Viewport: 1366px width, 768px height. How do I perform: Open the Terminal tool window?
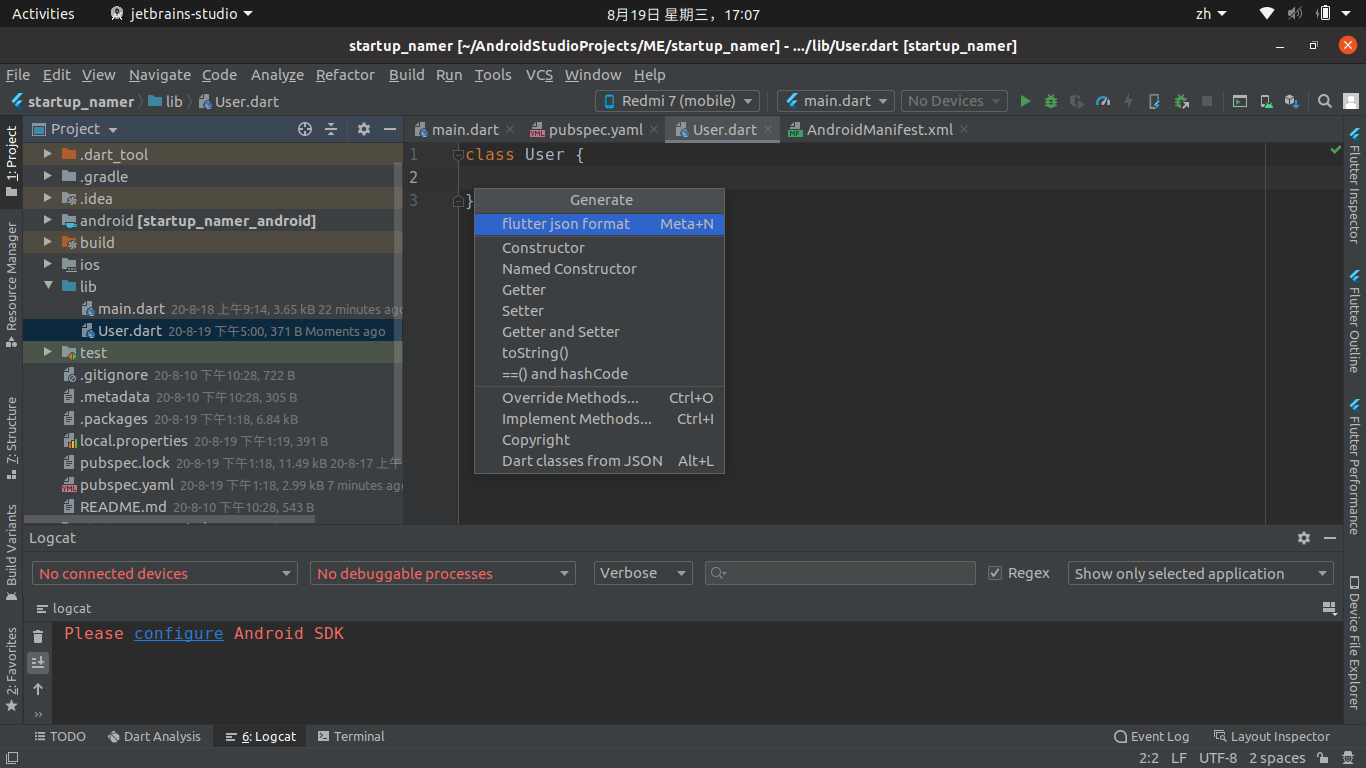tap(351, 737)
